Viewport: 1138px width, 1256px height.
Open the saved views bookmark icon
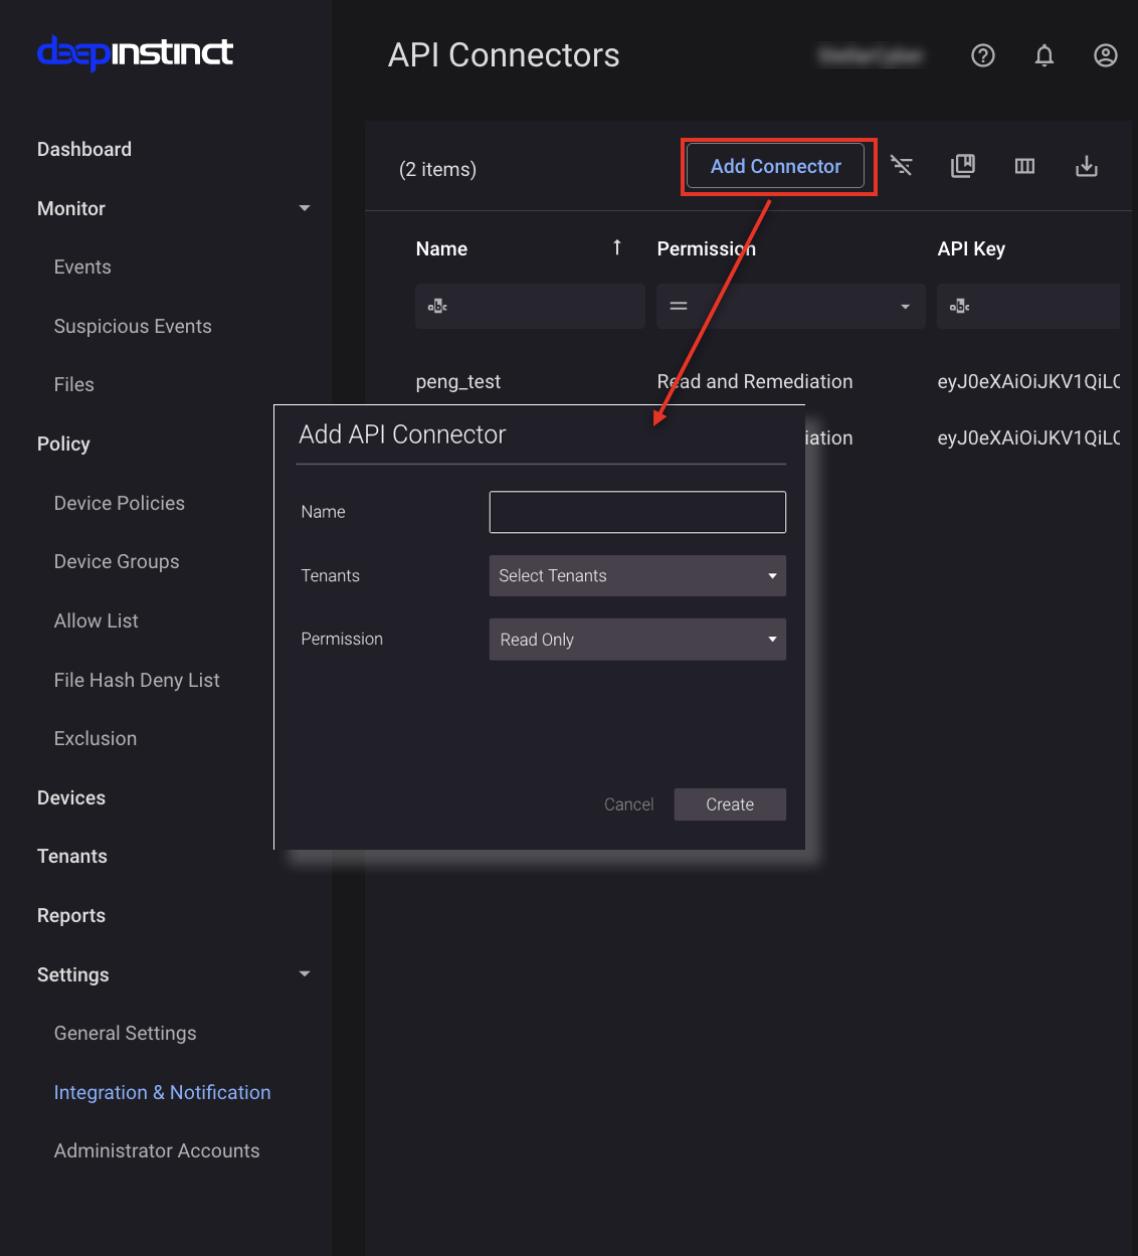pos(963,166)
